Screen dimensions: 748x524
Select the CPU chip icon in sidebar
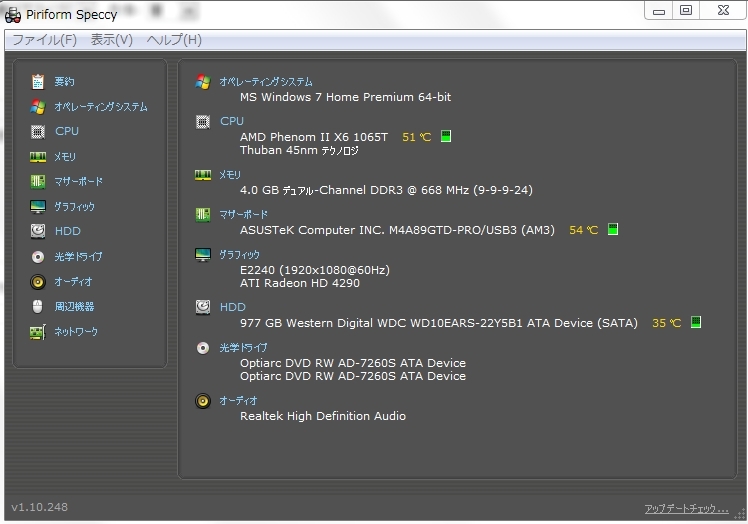click(x=38, y=131)
